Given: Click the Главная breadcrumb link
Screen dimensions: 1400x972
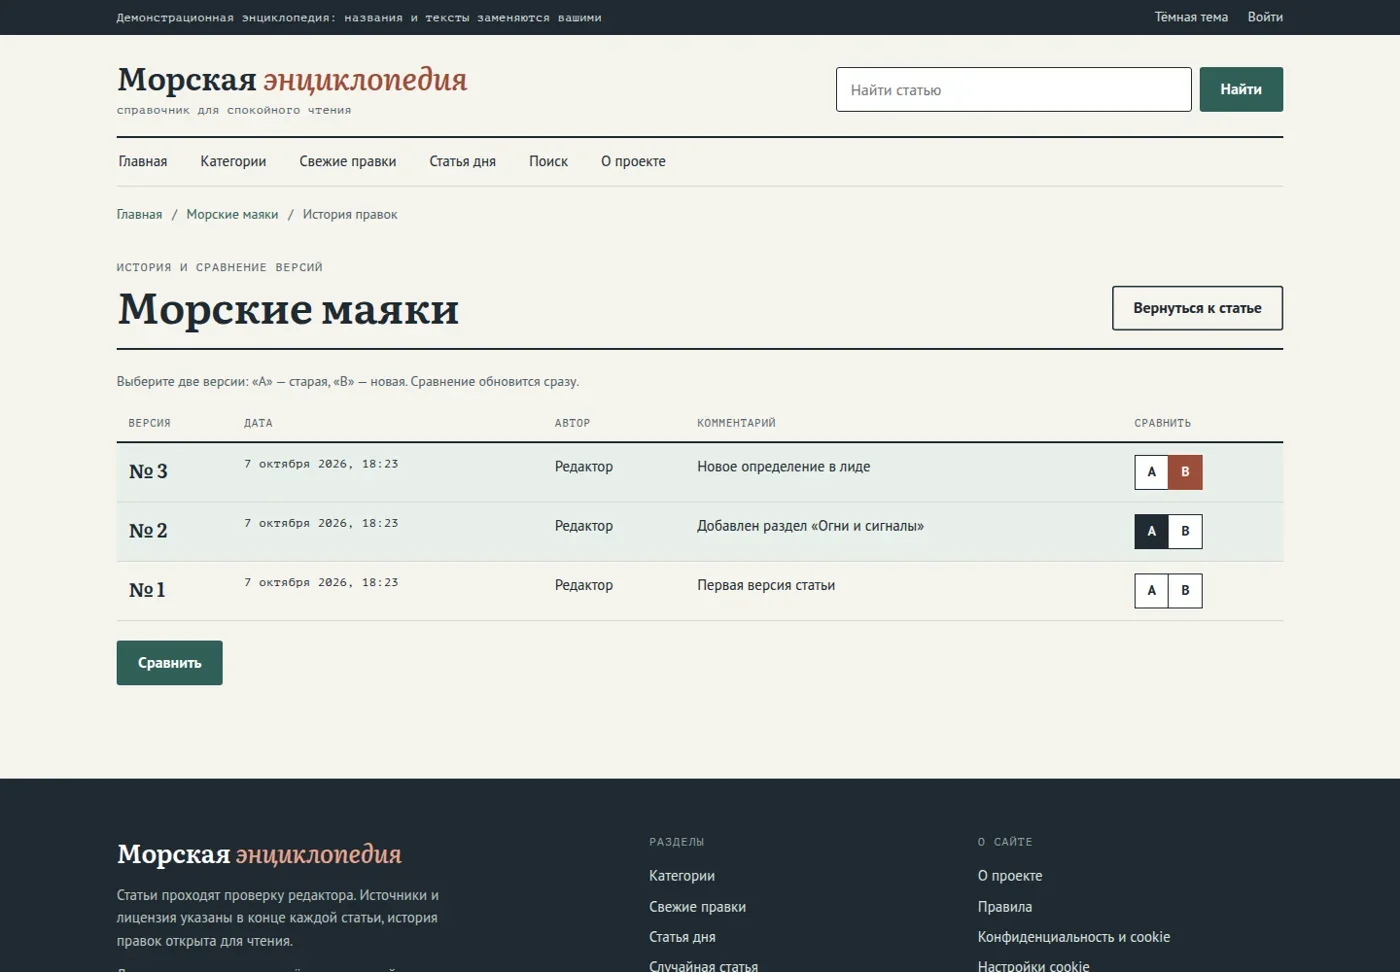Looking at the screenshot, I should coord(139,214).
